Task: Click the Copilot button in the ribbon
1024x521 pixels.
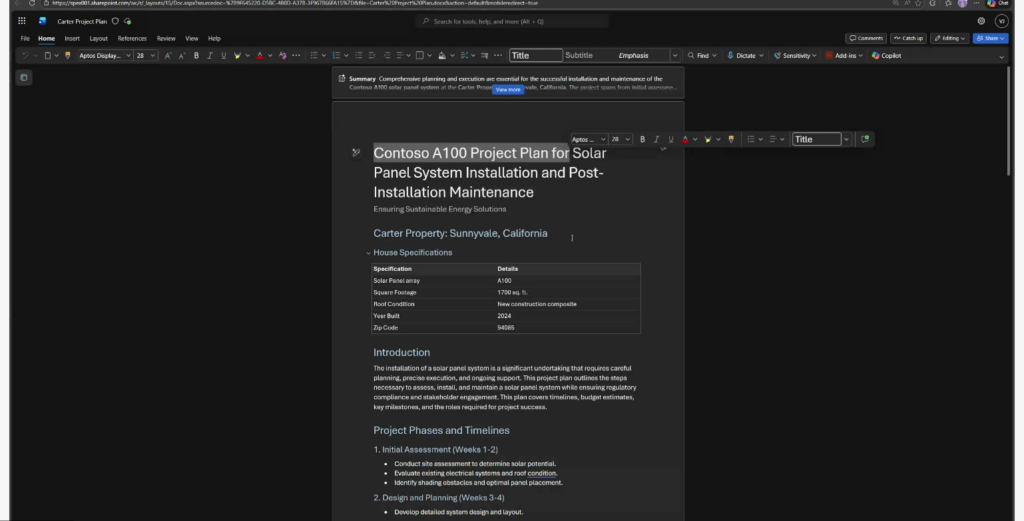Action: [x=886, y=56]
